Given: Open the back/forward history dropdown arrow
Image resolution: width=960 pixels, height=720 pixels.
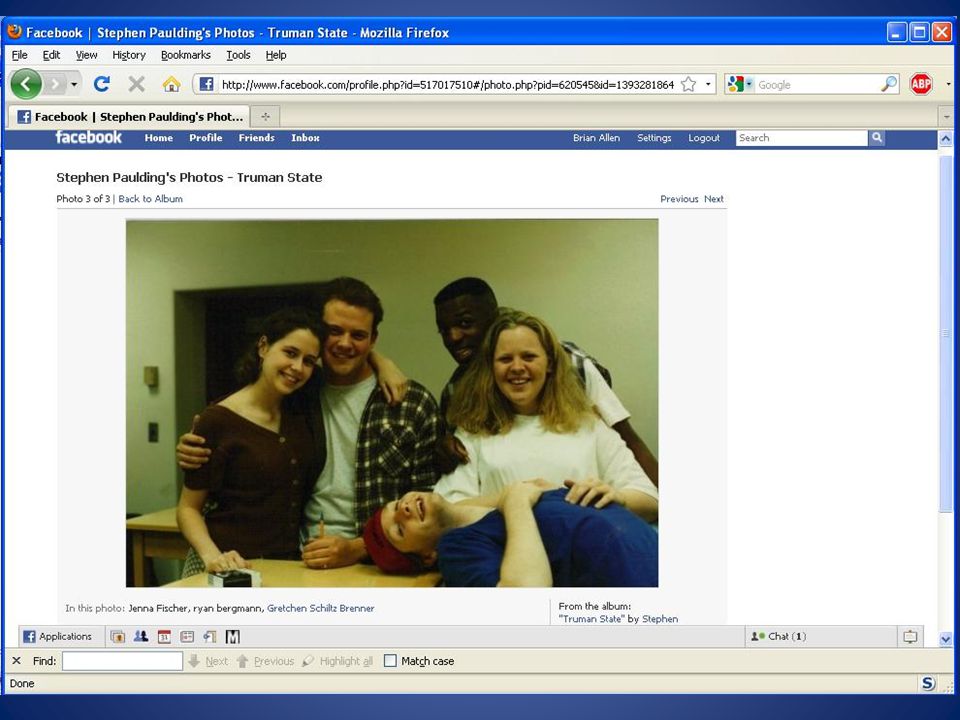Looking at the screenshot, I should coord(74,84).
